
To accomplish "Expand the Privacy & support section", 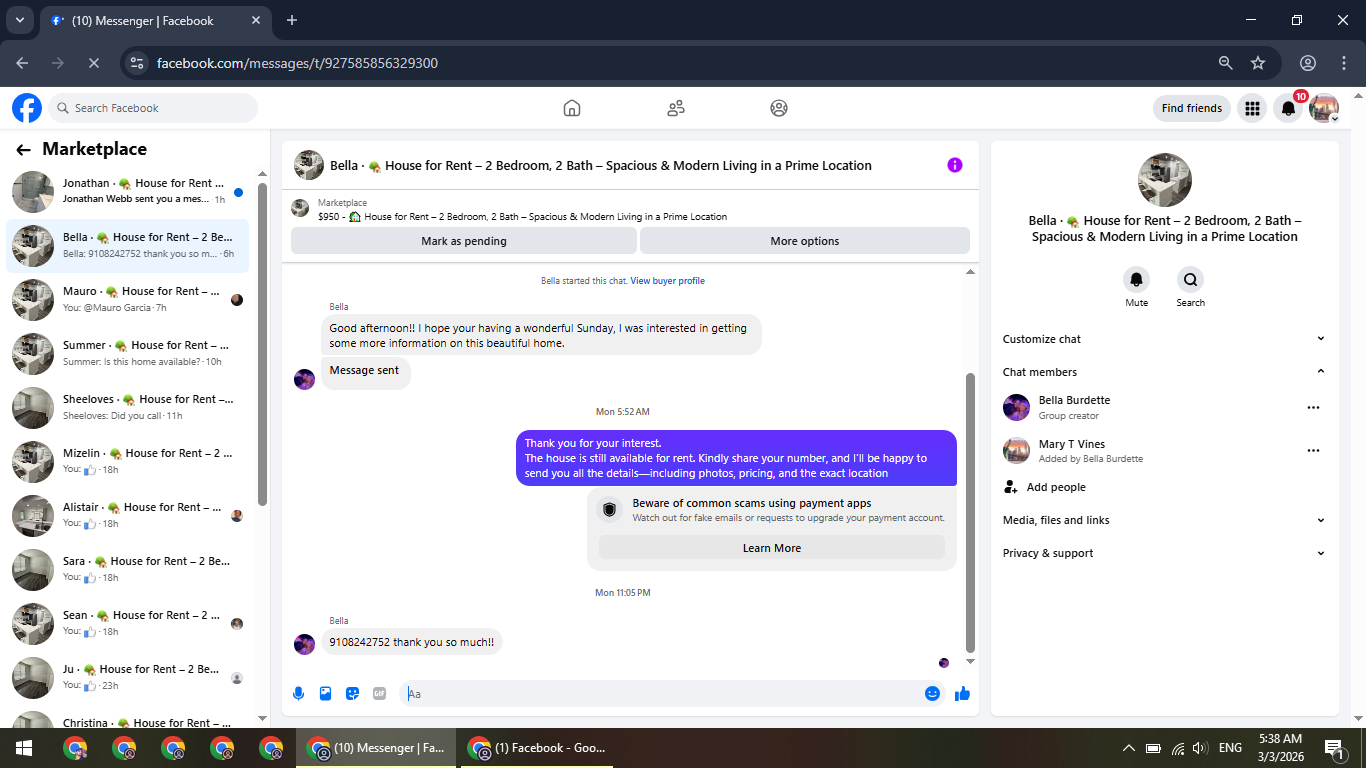I will (1165, 553).
